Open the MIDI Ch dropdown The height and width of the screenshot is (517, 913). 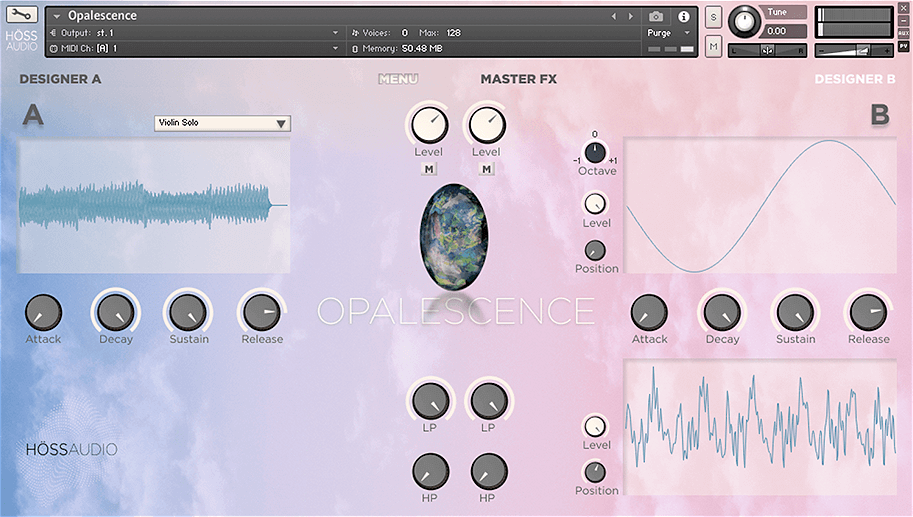point(194,48)
